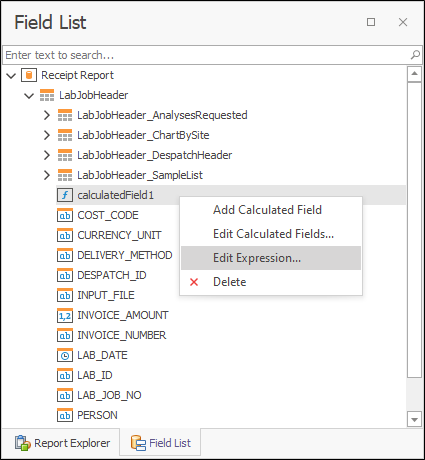Click the INVOICE_NUMBER string field icon
Screen dimensions: 425x460
[x=65, y=335]
